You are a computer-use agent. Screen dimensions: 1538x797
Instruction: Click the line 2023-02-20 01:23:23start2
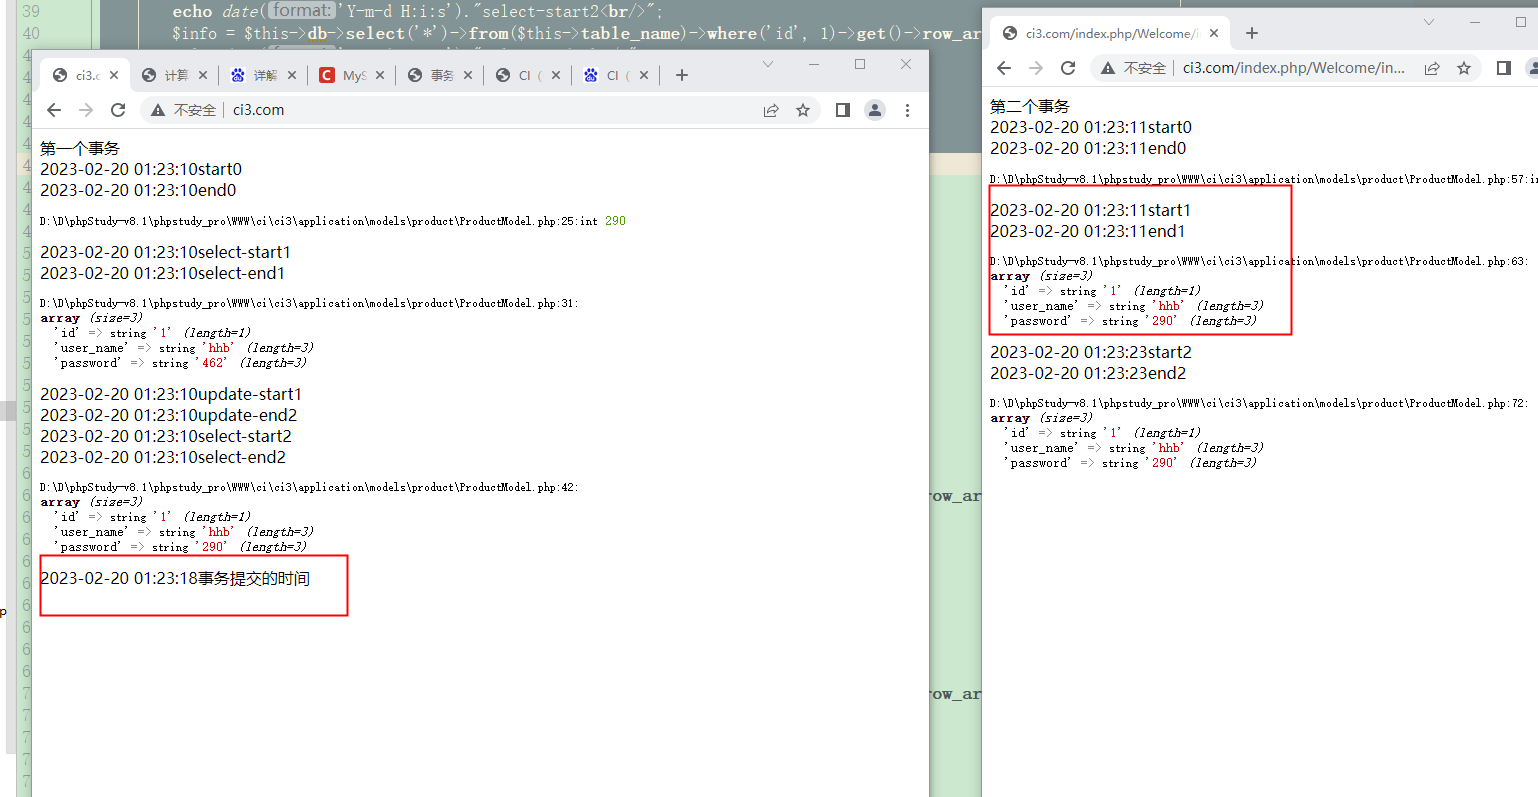point(1091,352)
